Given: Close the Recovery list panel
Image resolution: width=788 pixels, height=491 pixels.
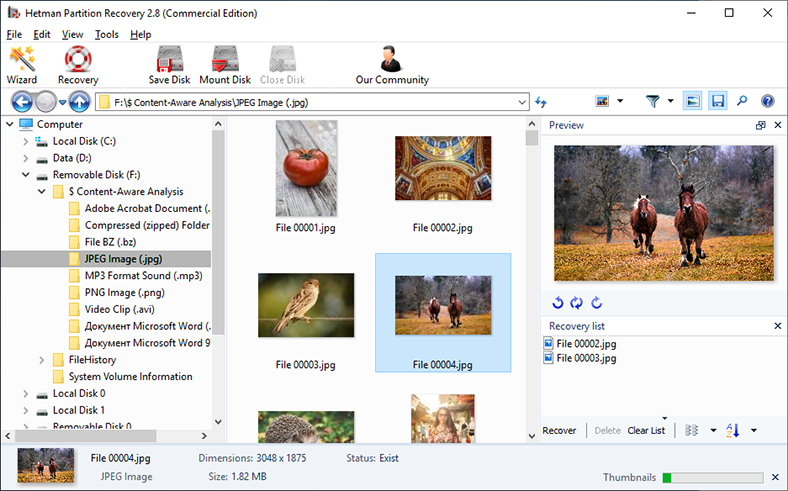Looking at the screenshot, I should [777, 326].
